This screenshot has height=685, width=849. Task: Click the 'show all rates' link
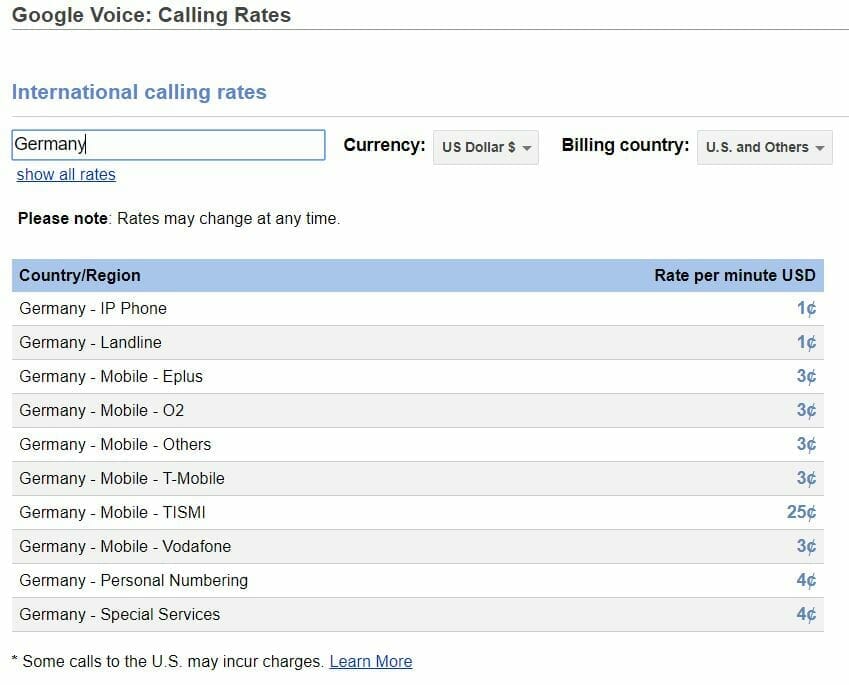66,174
